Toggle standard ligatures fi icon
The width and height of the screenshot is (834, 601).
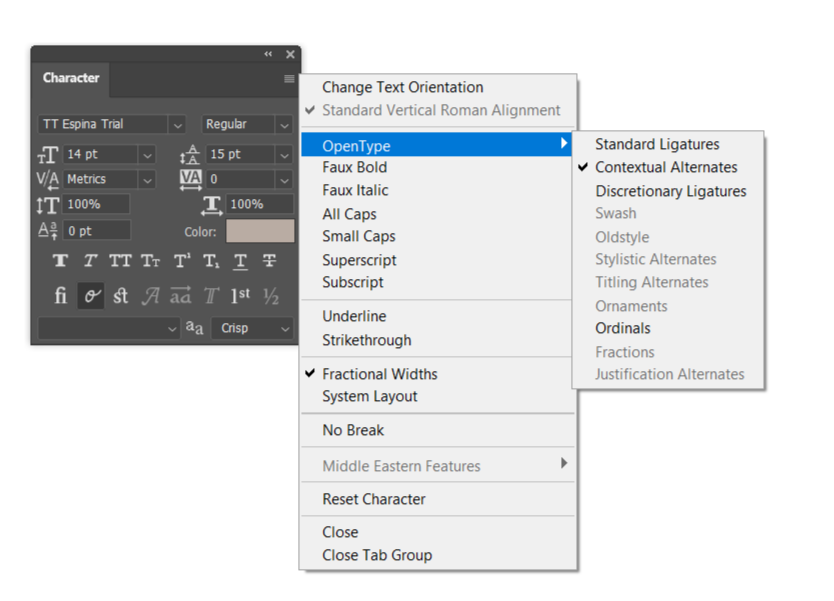point(60,296)
